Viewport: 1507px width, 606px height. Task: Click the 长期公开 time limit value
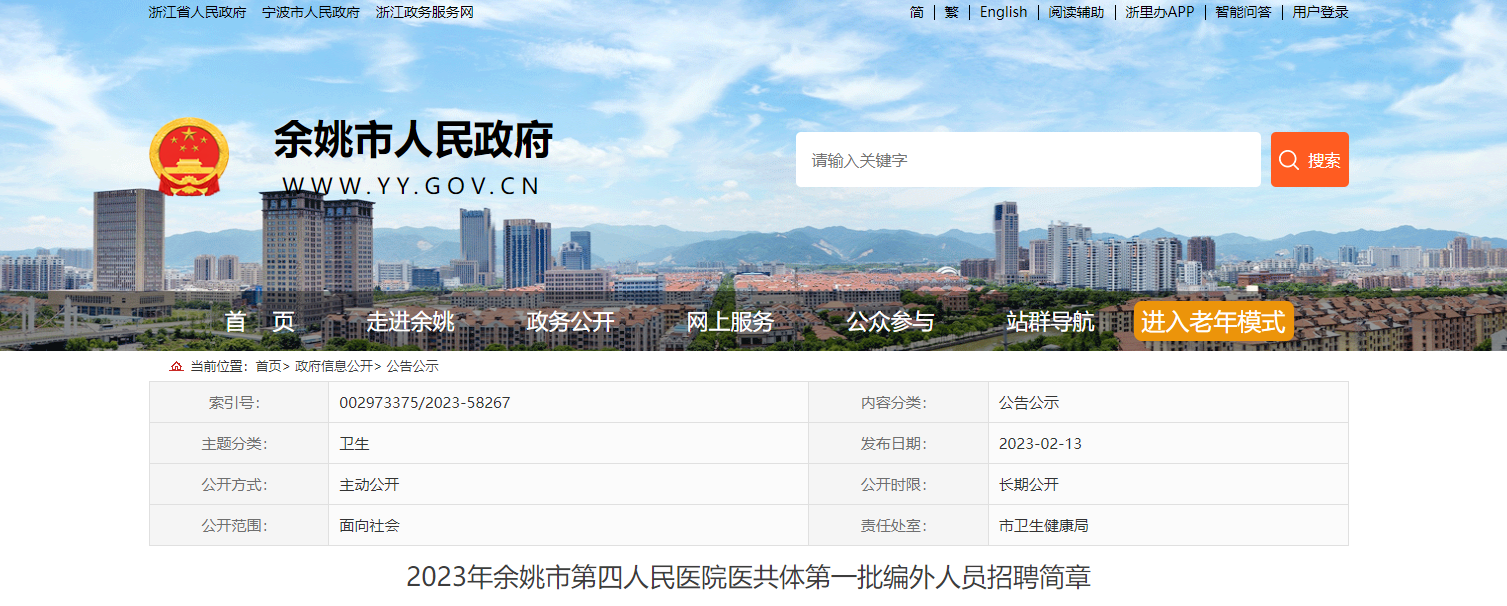click(1028, 485)
